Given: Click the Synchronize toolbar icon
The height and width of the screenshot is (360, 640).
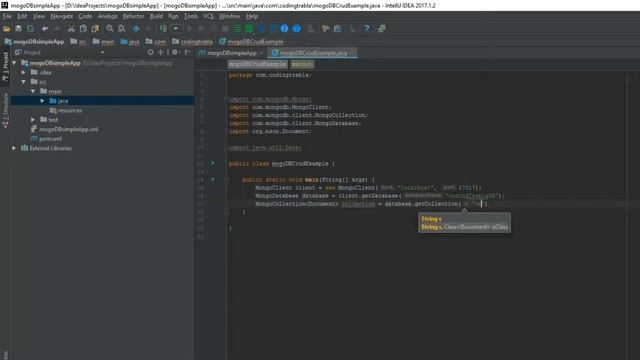Looking at the screenshot, I should (31, 29).
